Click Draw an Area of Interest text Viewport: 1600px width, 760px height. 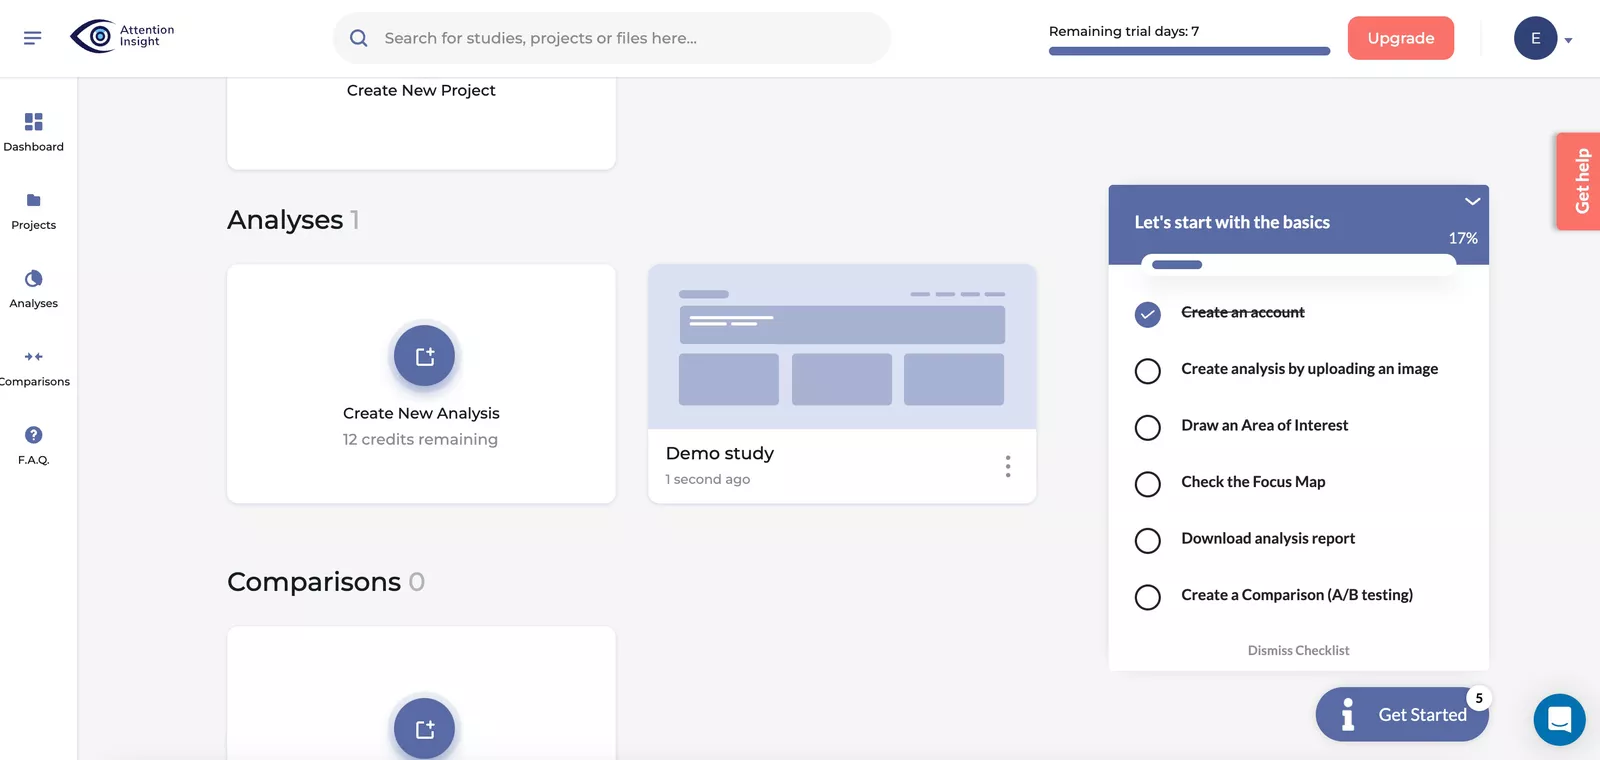pos(1264,425)
